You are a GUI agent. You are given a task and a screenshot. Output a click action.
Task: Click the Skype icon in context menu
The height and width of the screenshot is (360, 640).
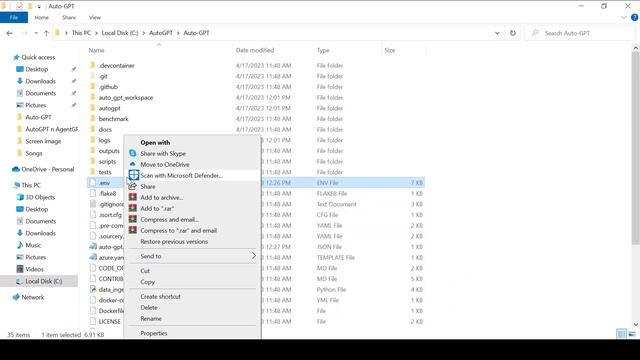pyautogui.click(x=133, y=153)
